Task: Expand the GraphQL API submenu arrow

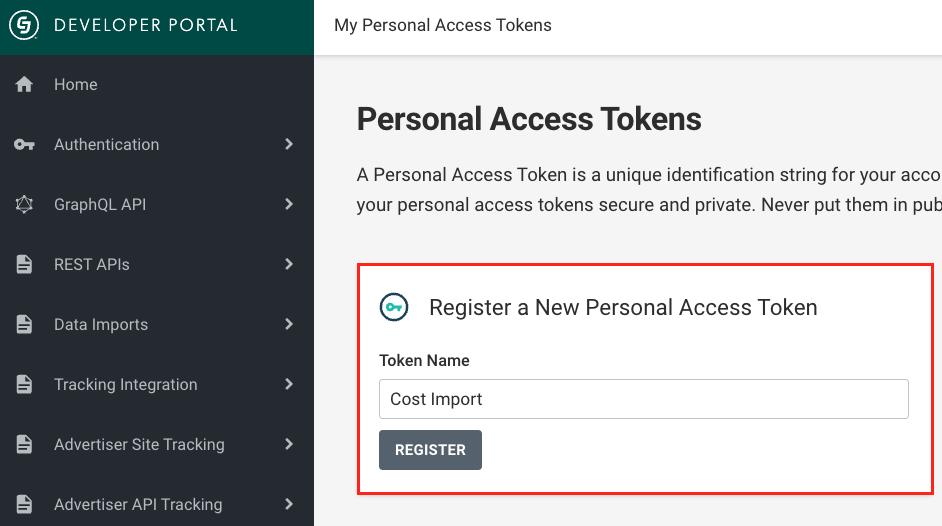Action: [x=289, y=205]
